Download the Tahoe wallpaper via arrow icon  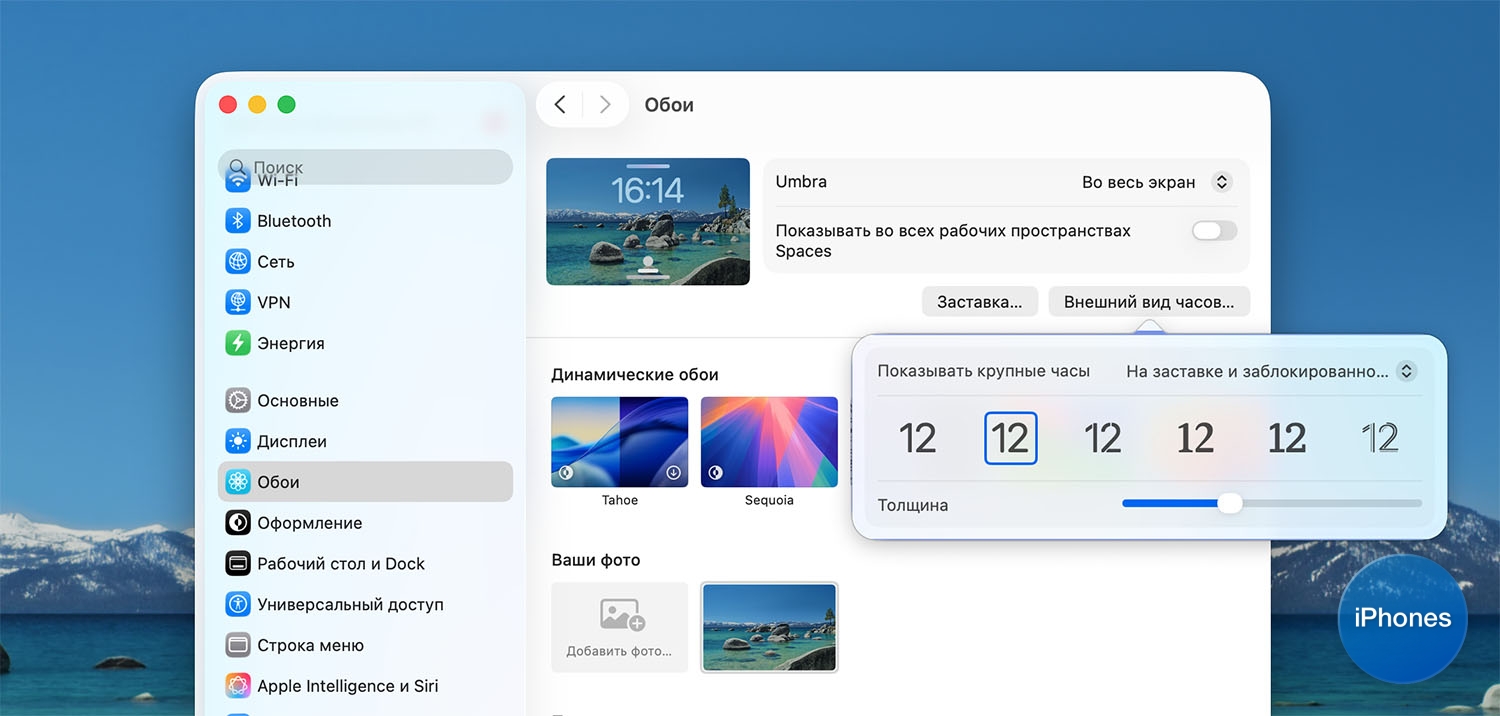click(x=673, y=473)
